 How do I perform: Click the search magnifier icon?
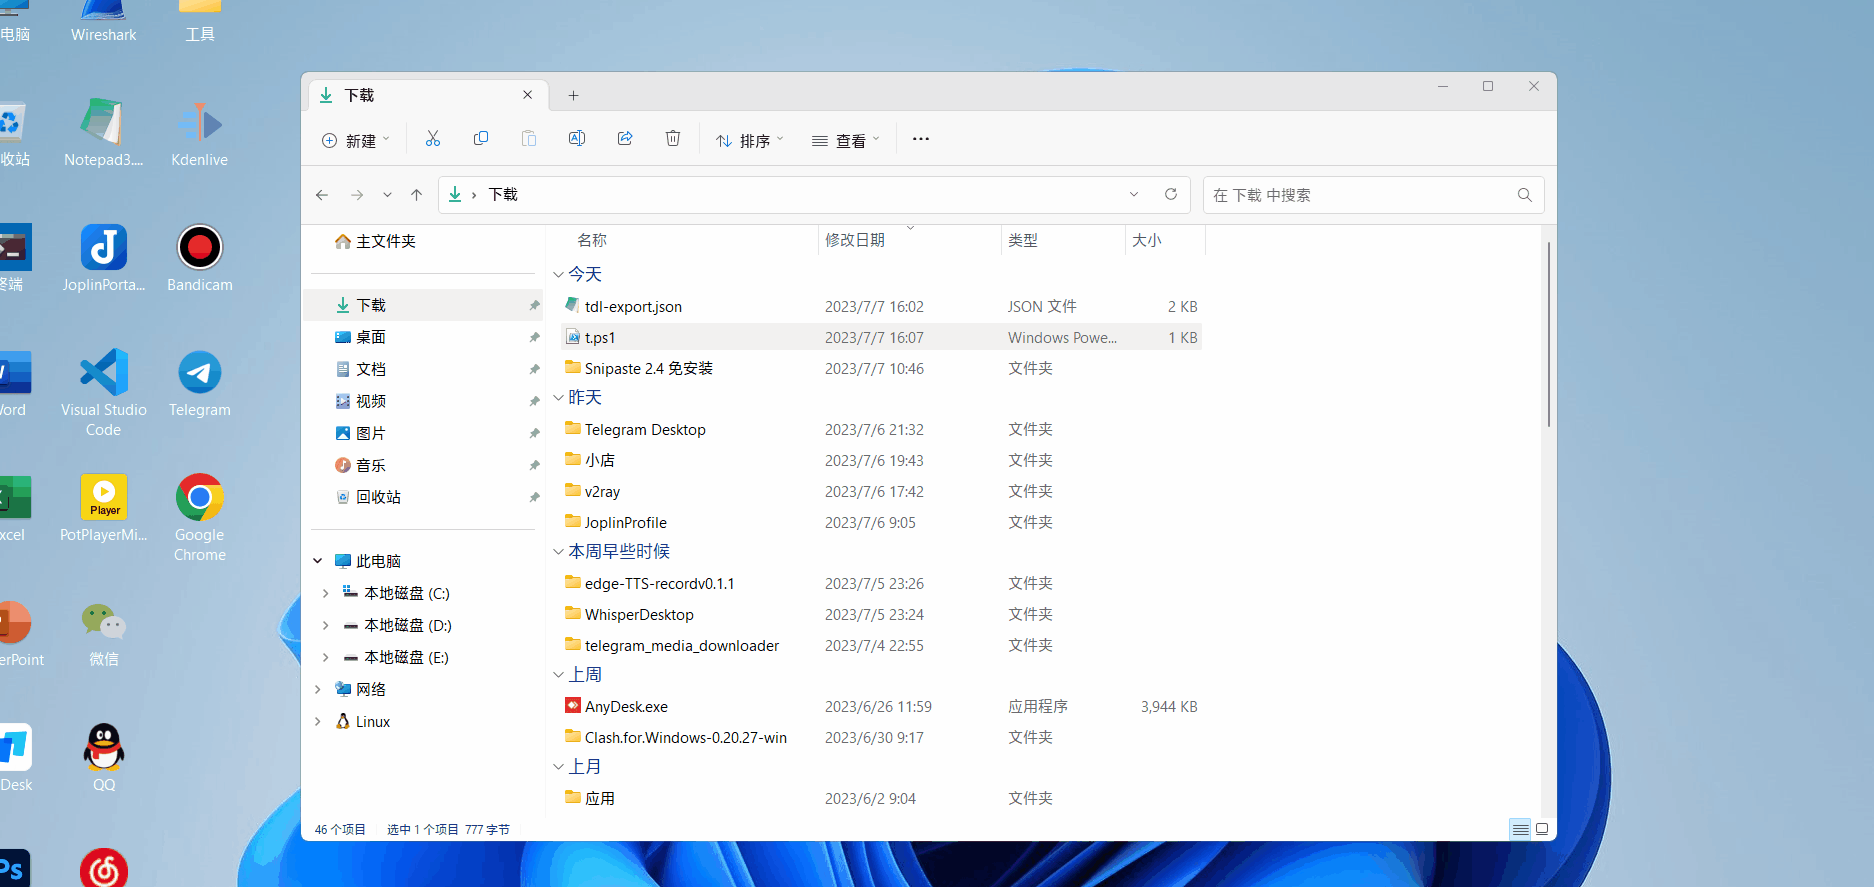pyautogui.click(x=1525, y=195)
